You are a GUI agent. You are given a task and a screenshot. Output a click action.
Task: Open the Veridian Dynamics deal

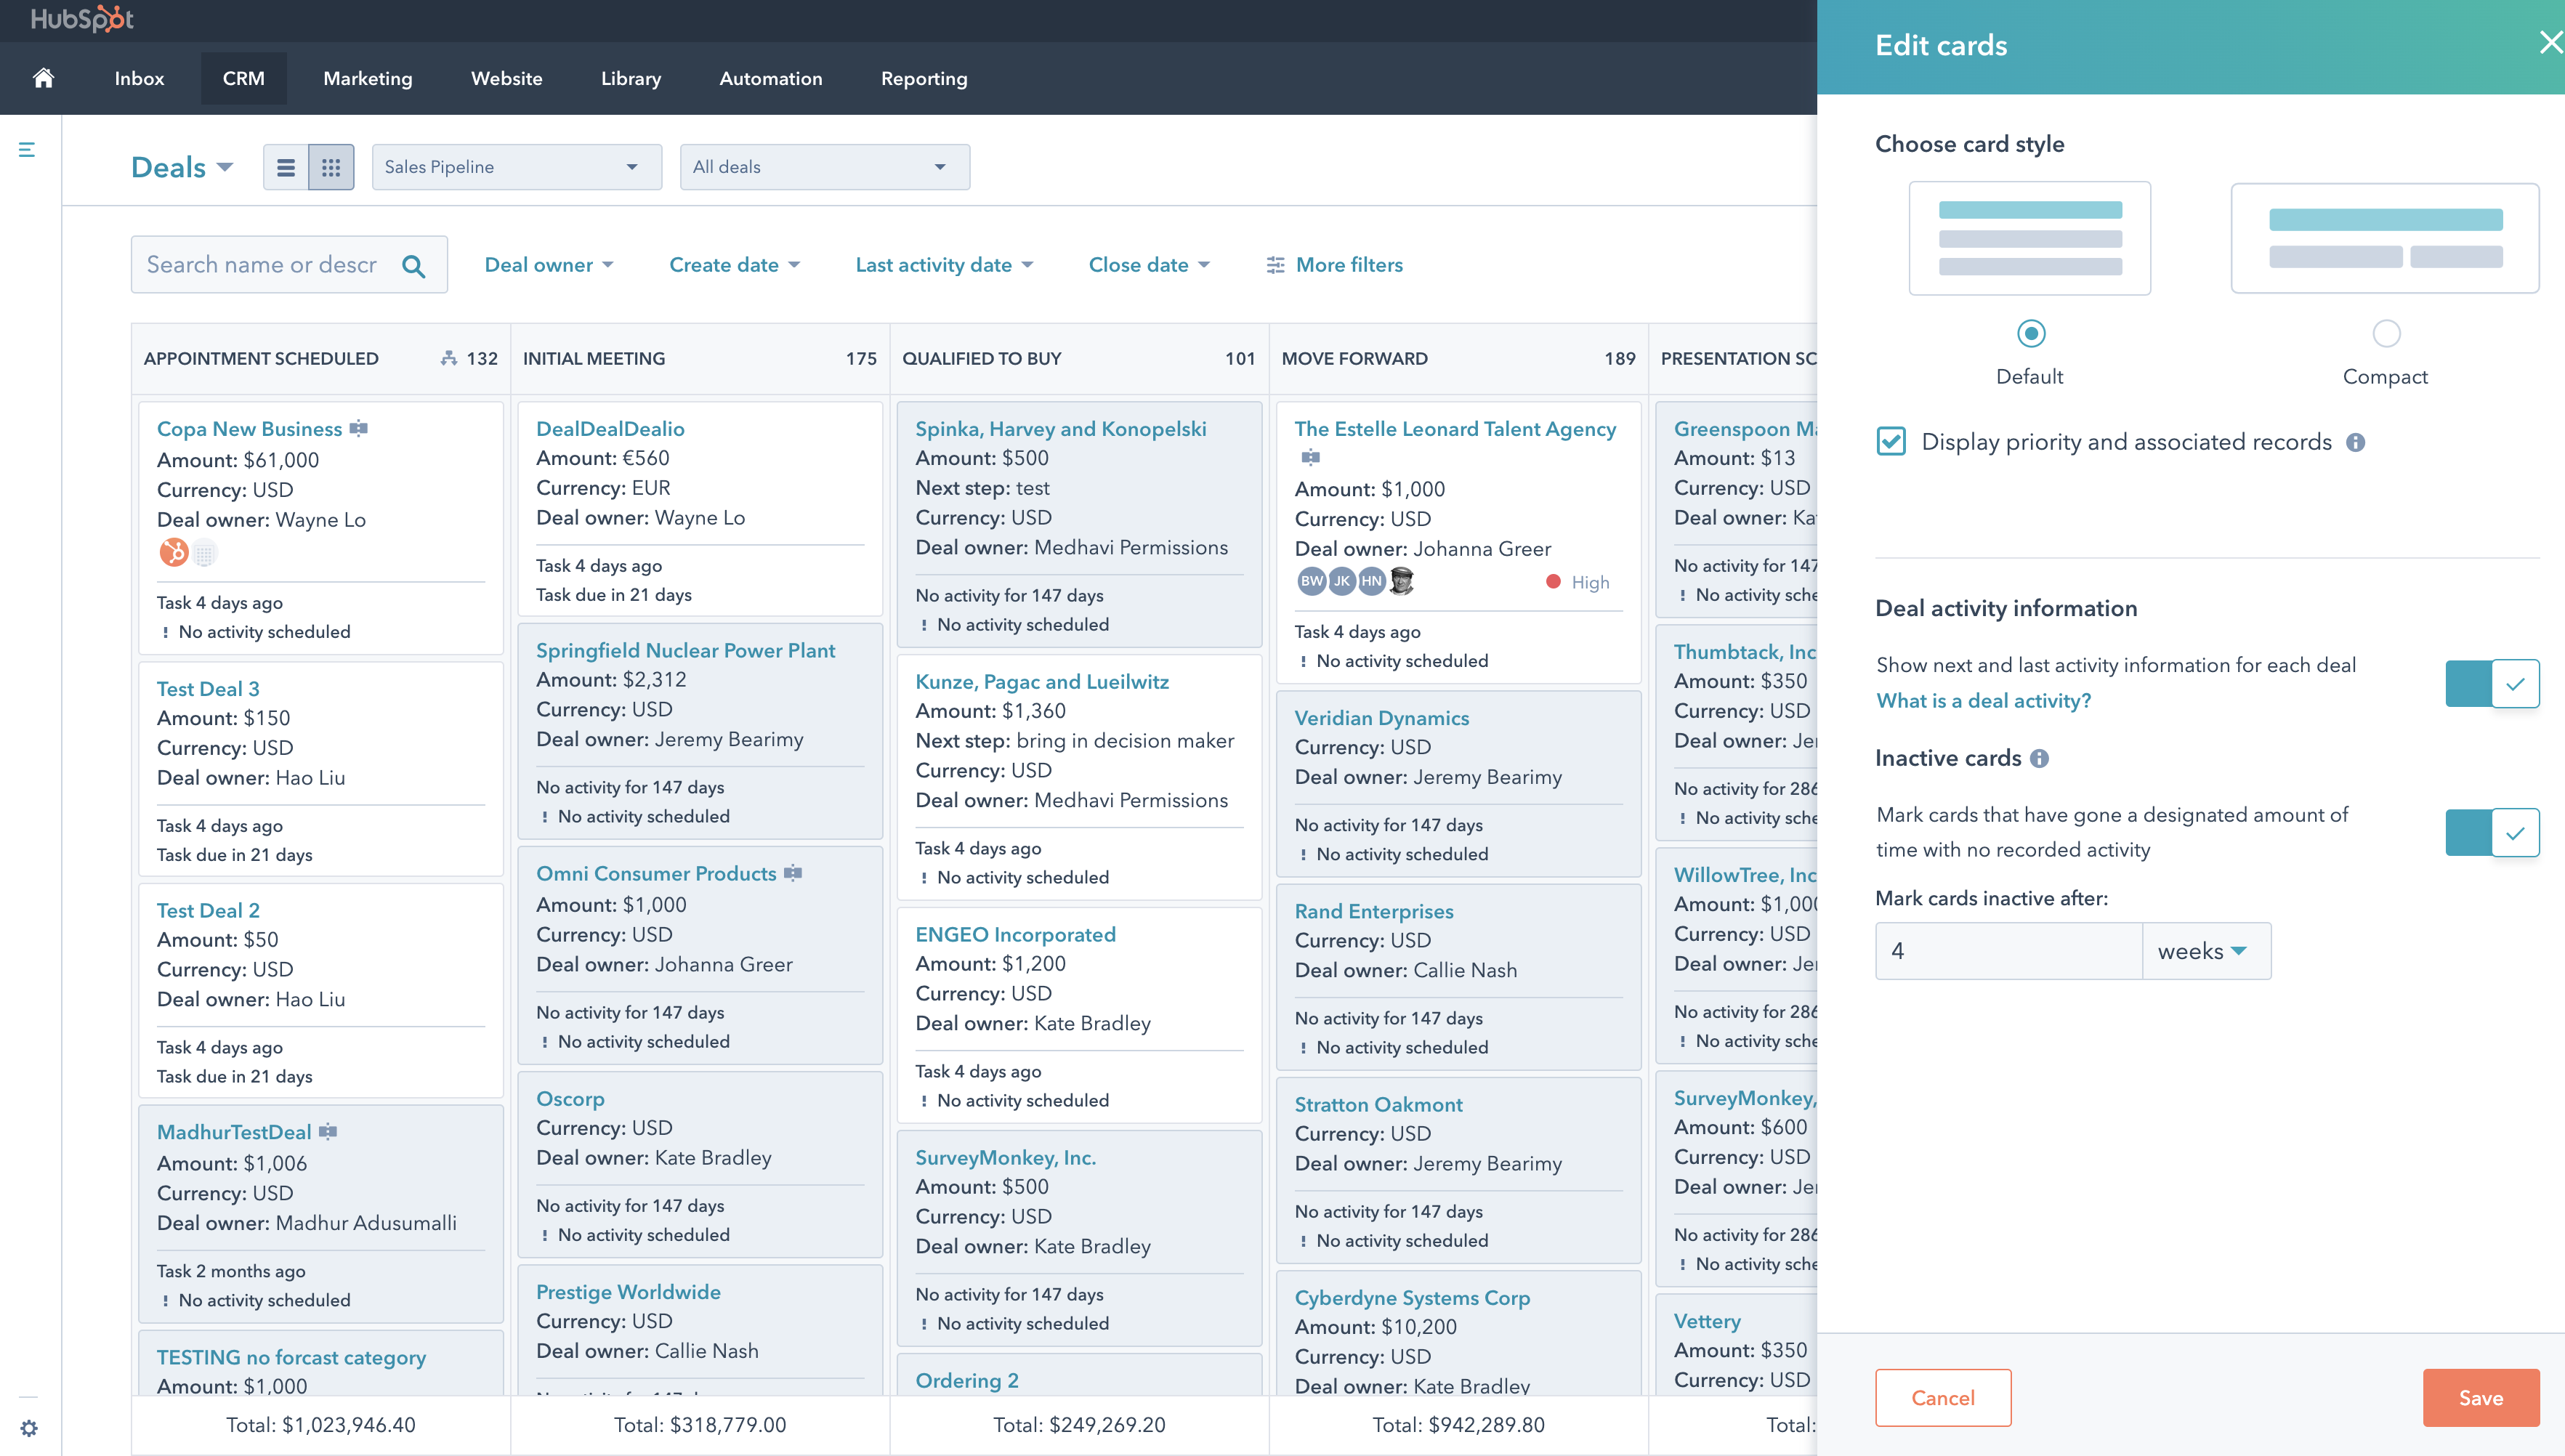point(1381,718)
